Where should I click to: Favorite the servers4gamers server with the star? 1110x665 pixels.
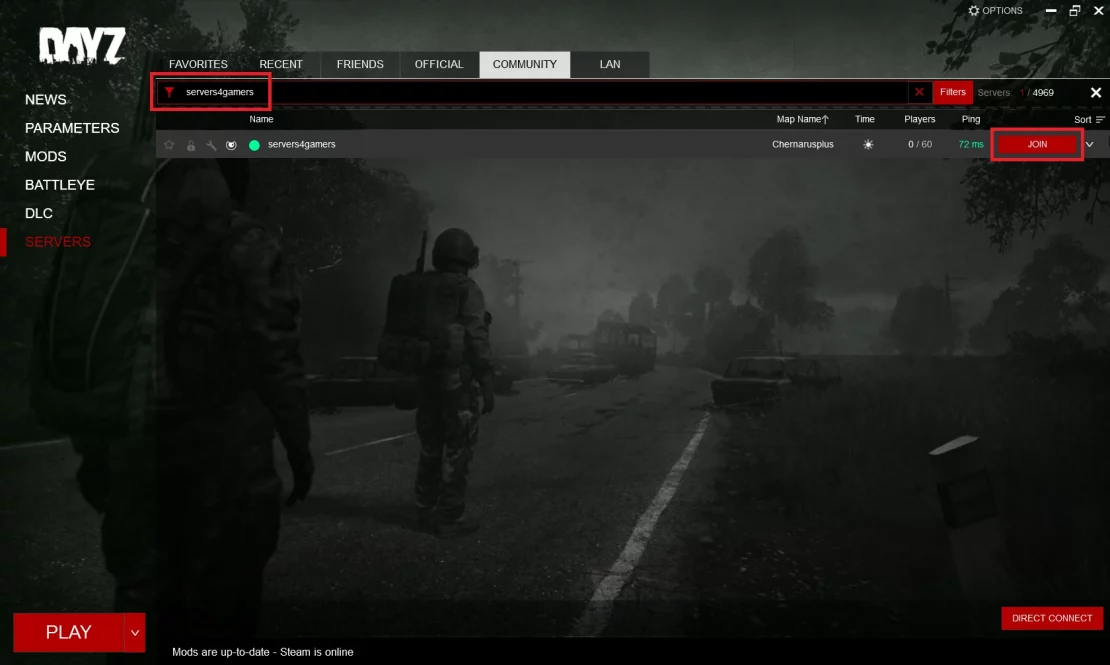(x=168, y=144)
